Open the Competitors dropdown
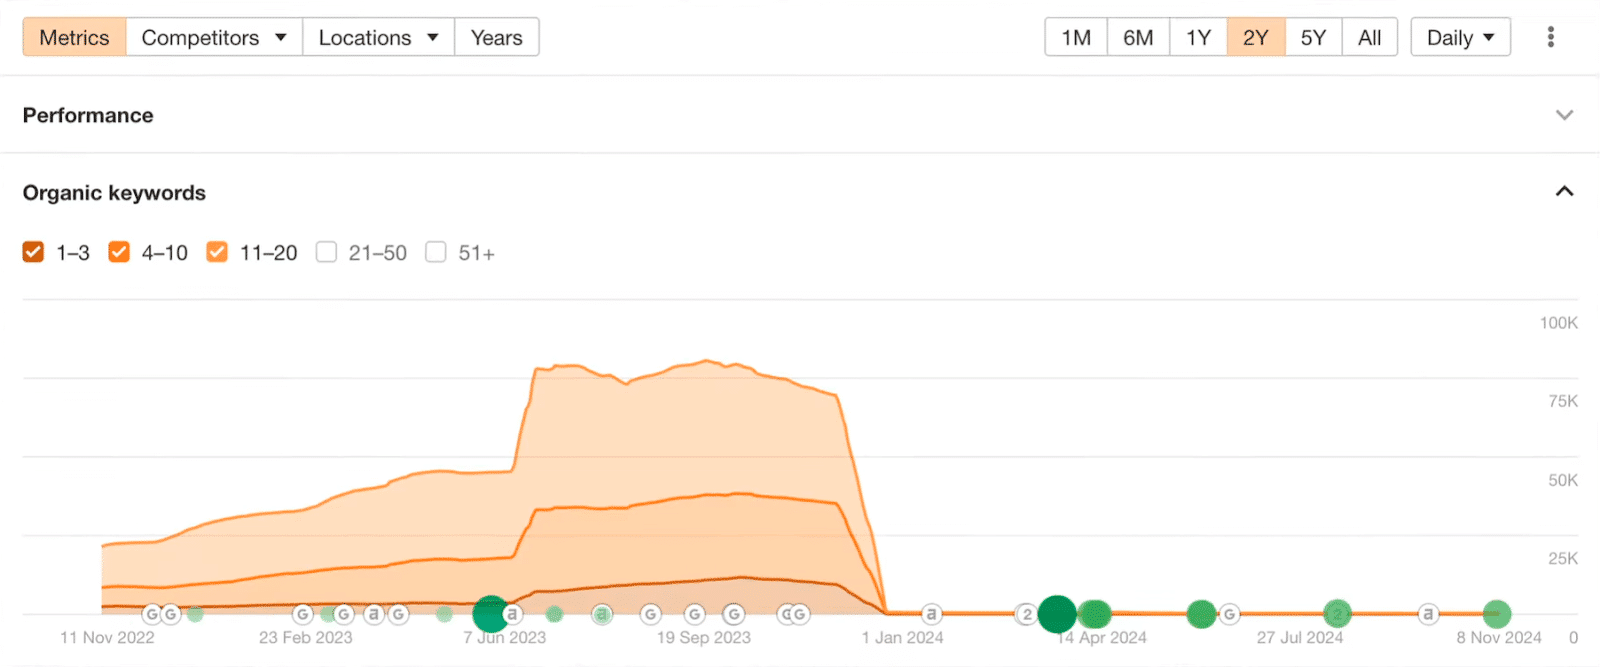The image size is (1600, 667). [x=214, y=38]
